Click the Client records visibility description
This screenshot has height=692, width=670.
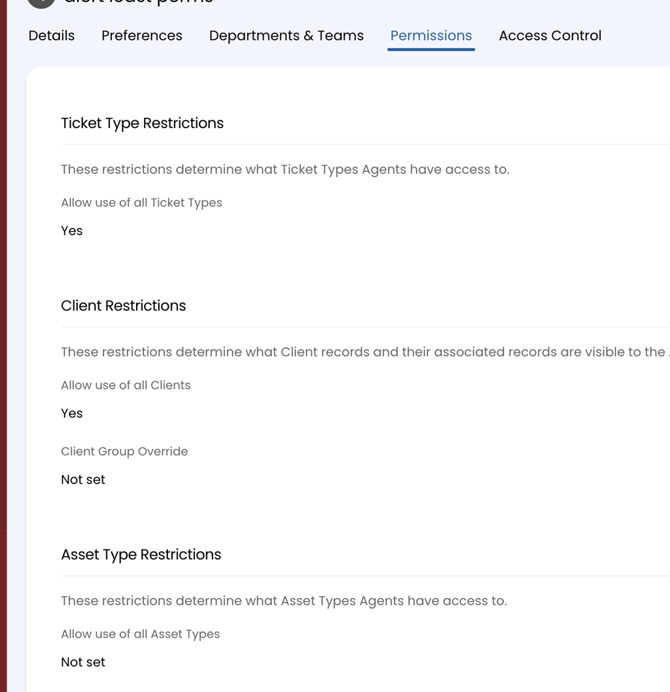pyautogui.click(x=365, y=352)
